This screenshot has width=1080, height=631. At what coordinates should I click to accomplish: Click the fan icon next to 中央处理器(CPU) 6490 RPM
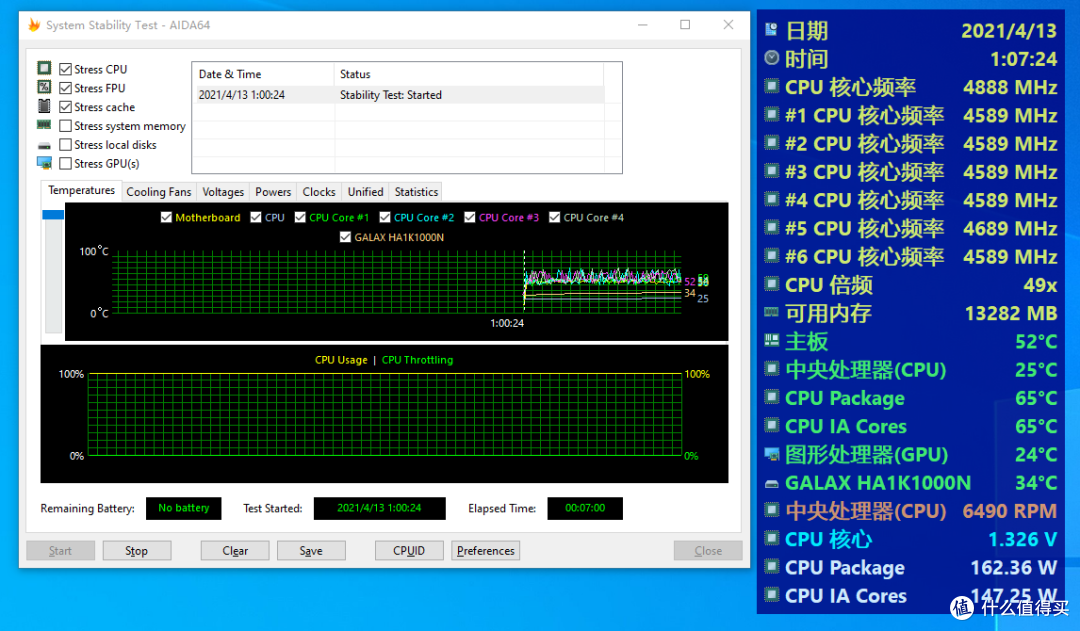point(771,510)
